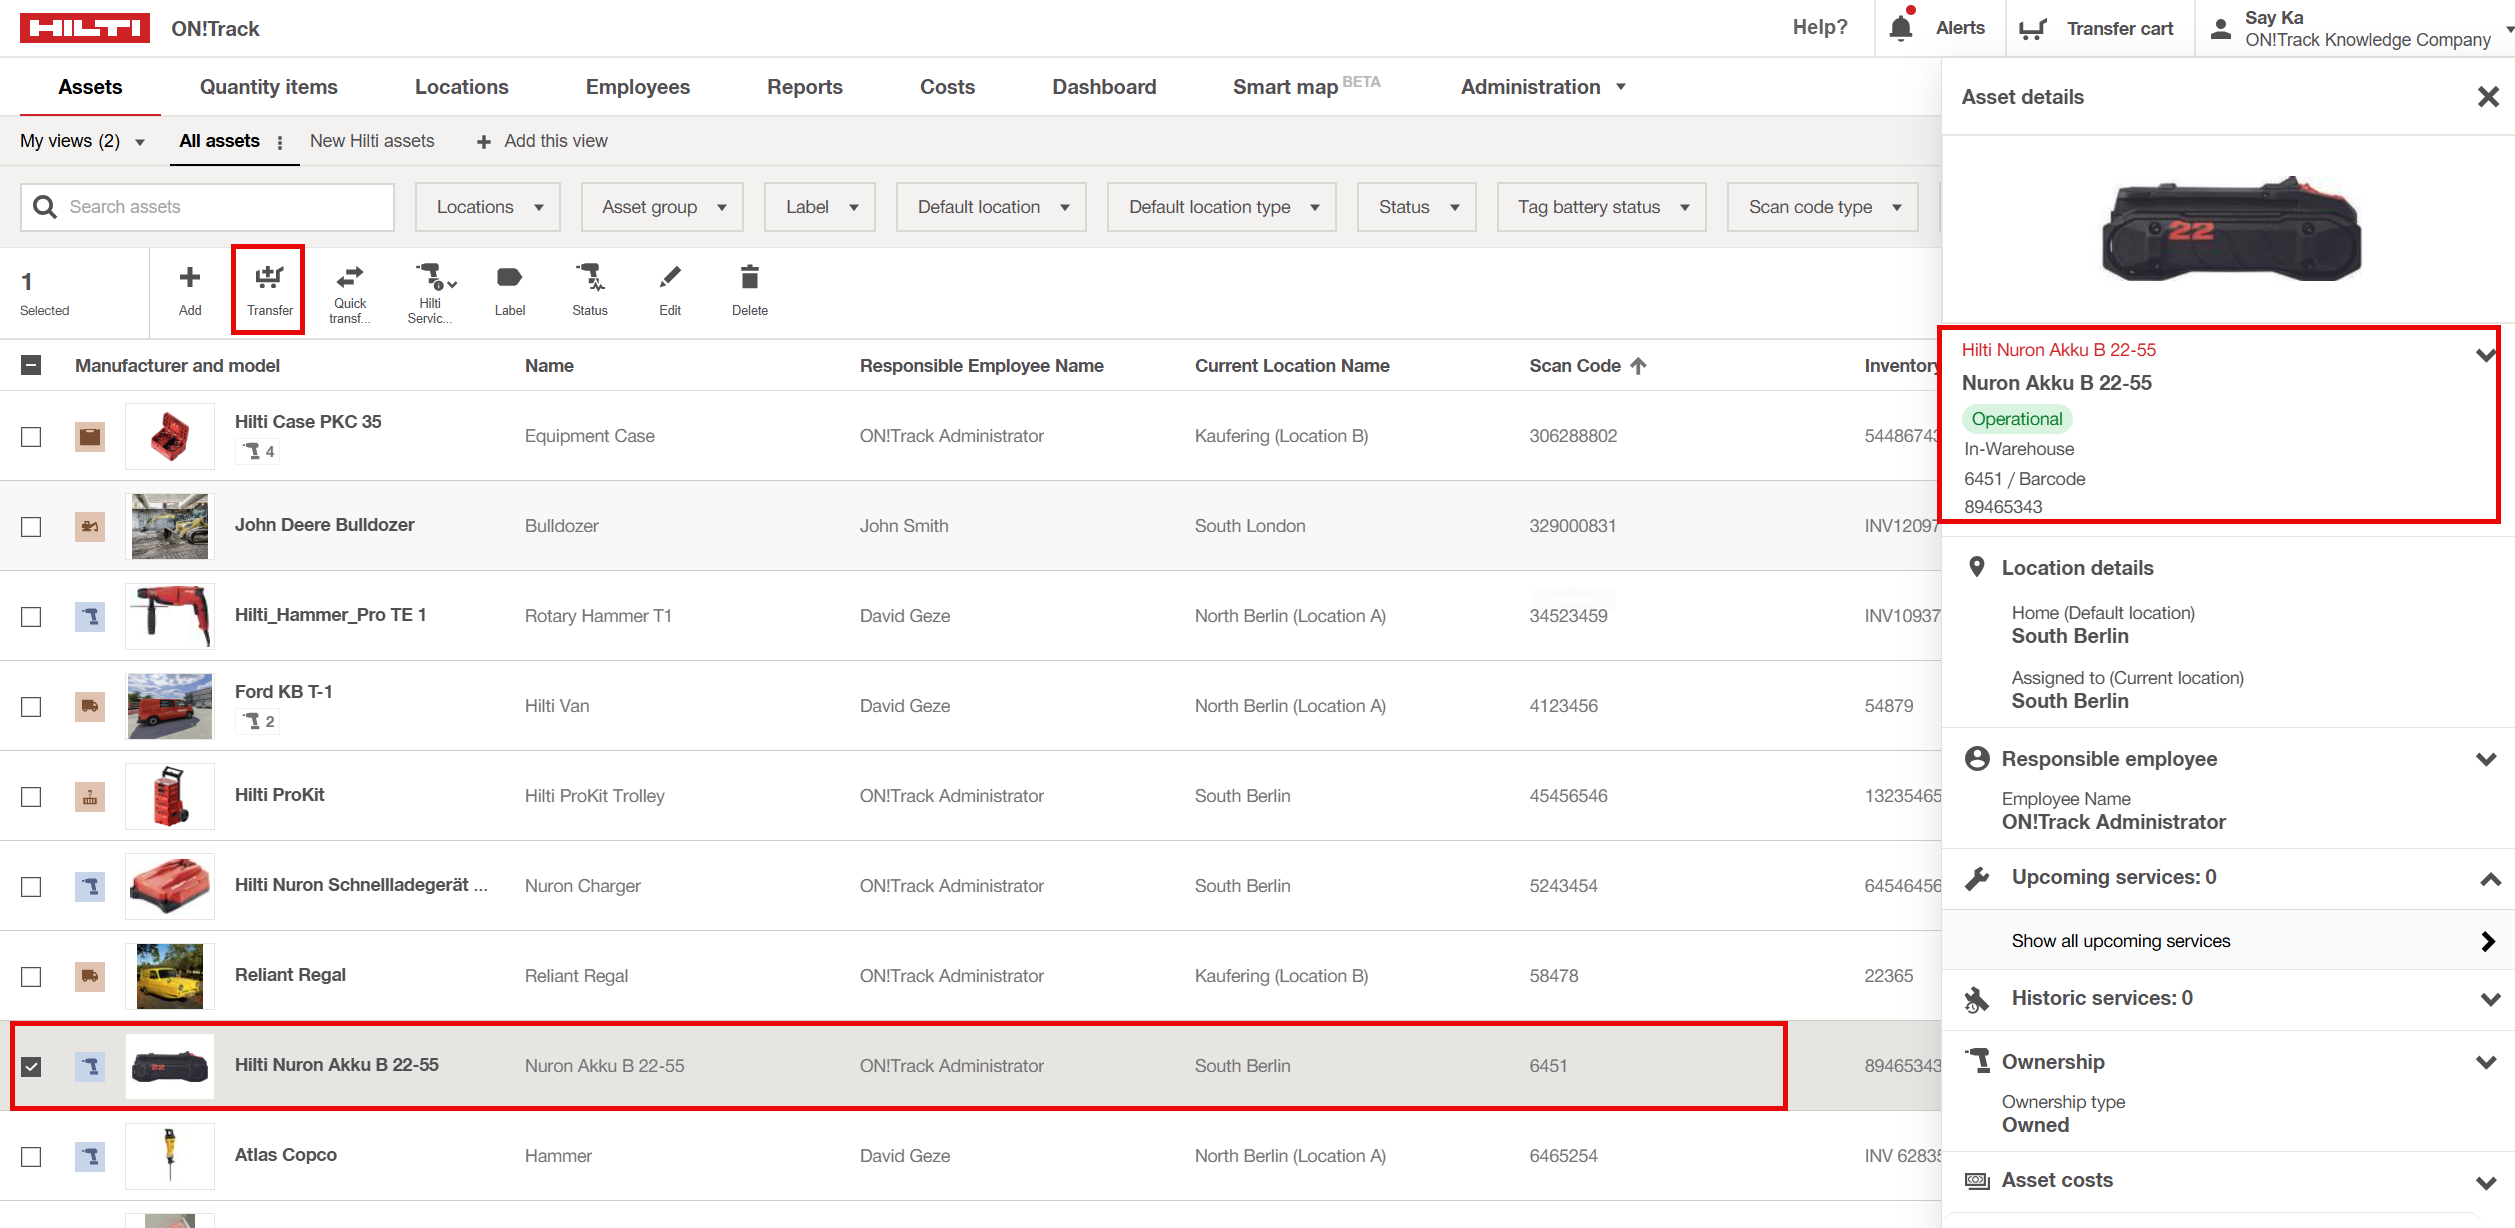Click inside the Search assets field
This screenshot has width=2515, height=1228.
click(200, 207)
